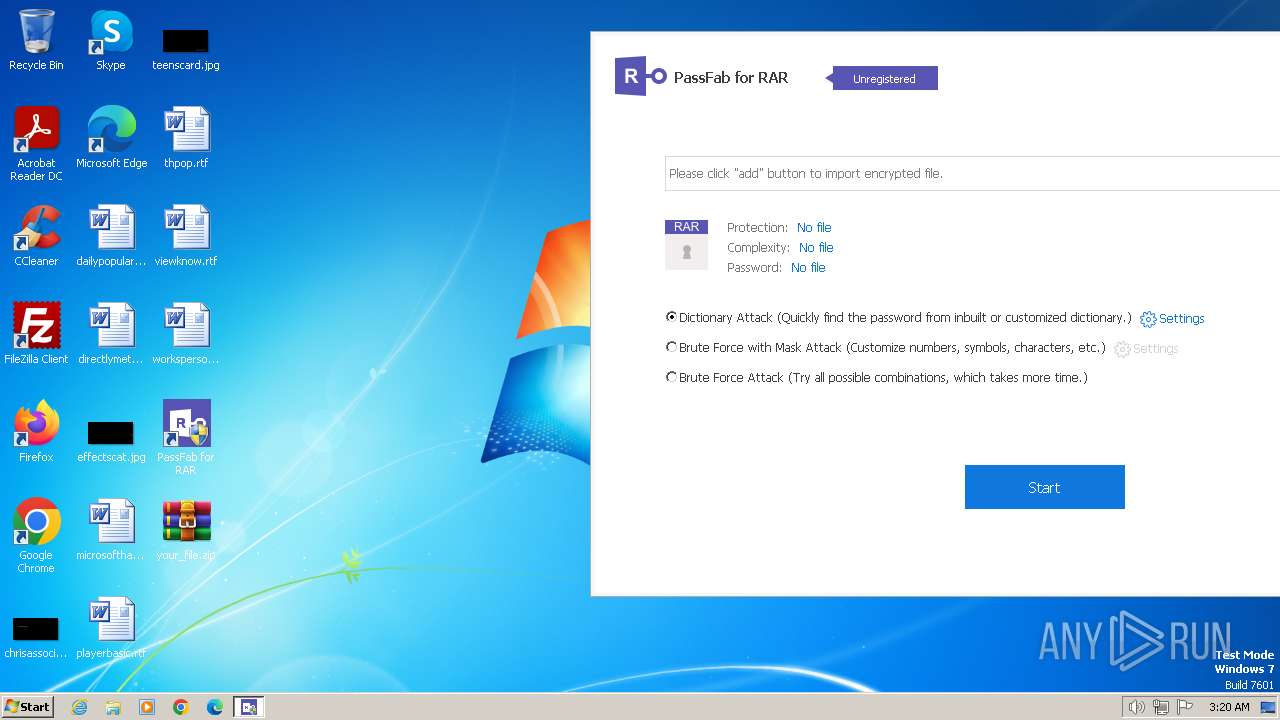Screen dimensions: 1280x720
Task: Click the Start button in PassFab
Action: click(1044, 487)
